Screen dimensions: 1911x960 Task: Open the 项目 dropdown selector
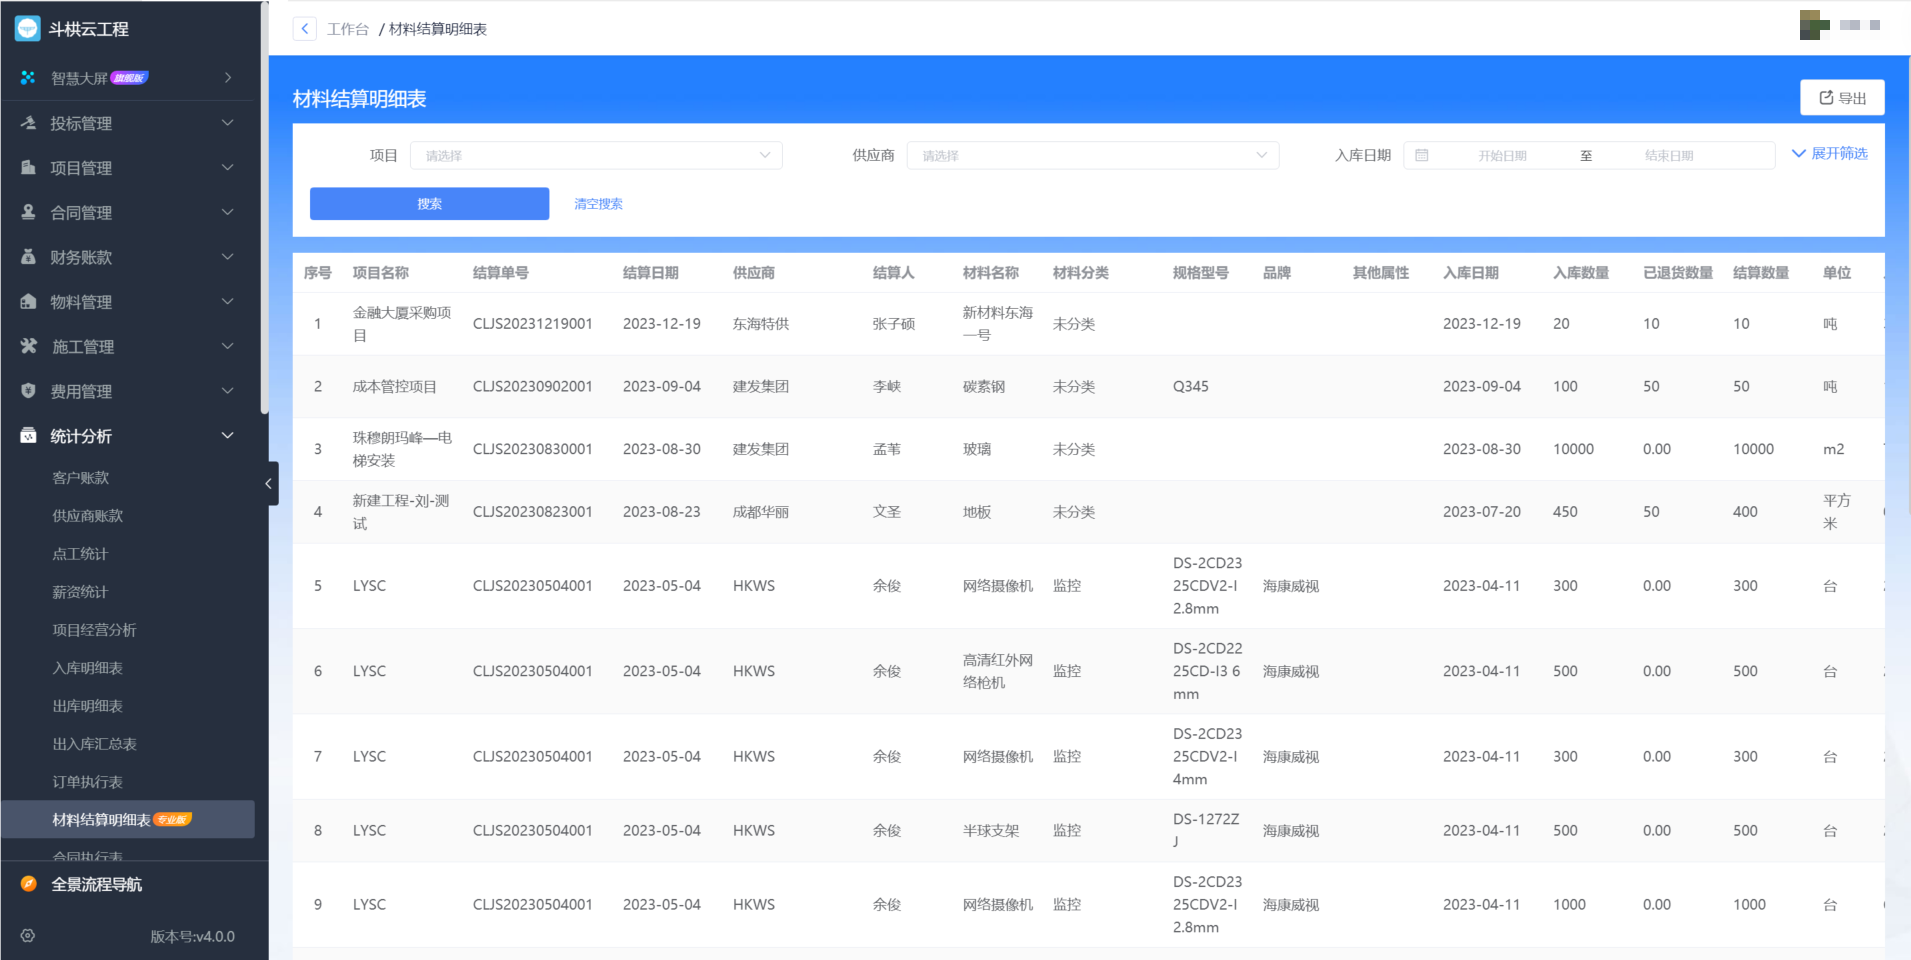coord(596,156)
